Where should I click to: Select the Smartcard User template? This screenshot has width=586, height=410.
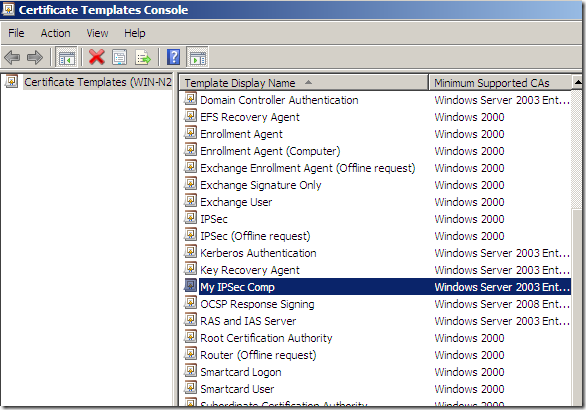[x=237, y=389]
